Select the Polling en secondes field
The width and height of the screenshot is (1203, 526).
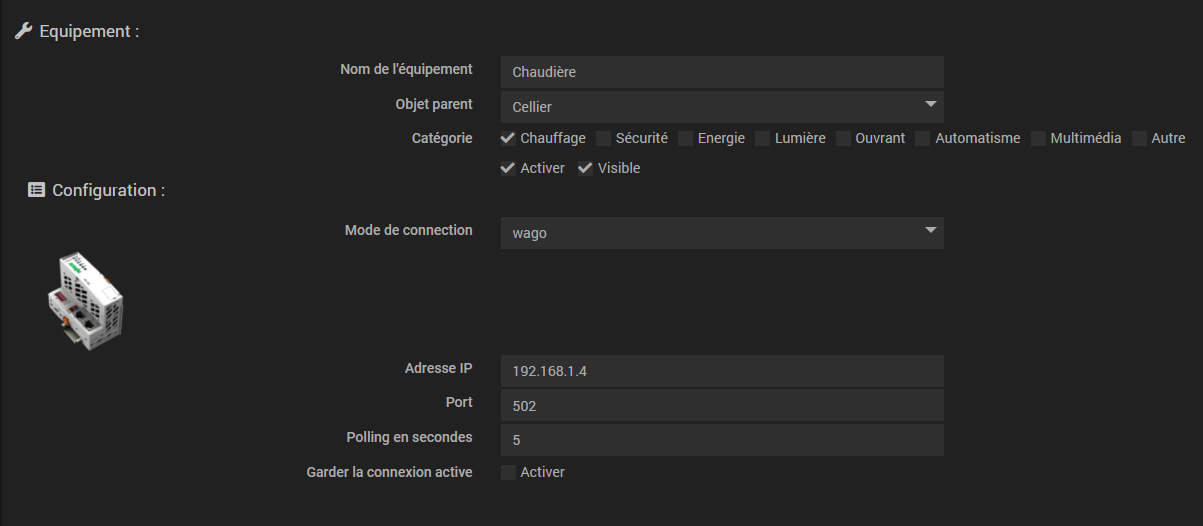point(721,439)
